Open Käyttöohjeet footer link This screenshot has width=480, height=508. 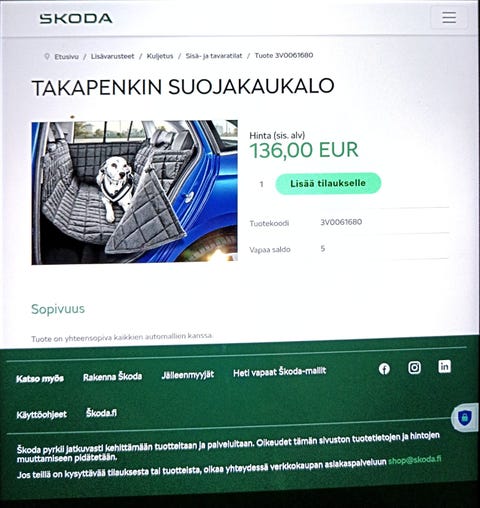[42, 415]
